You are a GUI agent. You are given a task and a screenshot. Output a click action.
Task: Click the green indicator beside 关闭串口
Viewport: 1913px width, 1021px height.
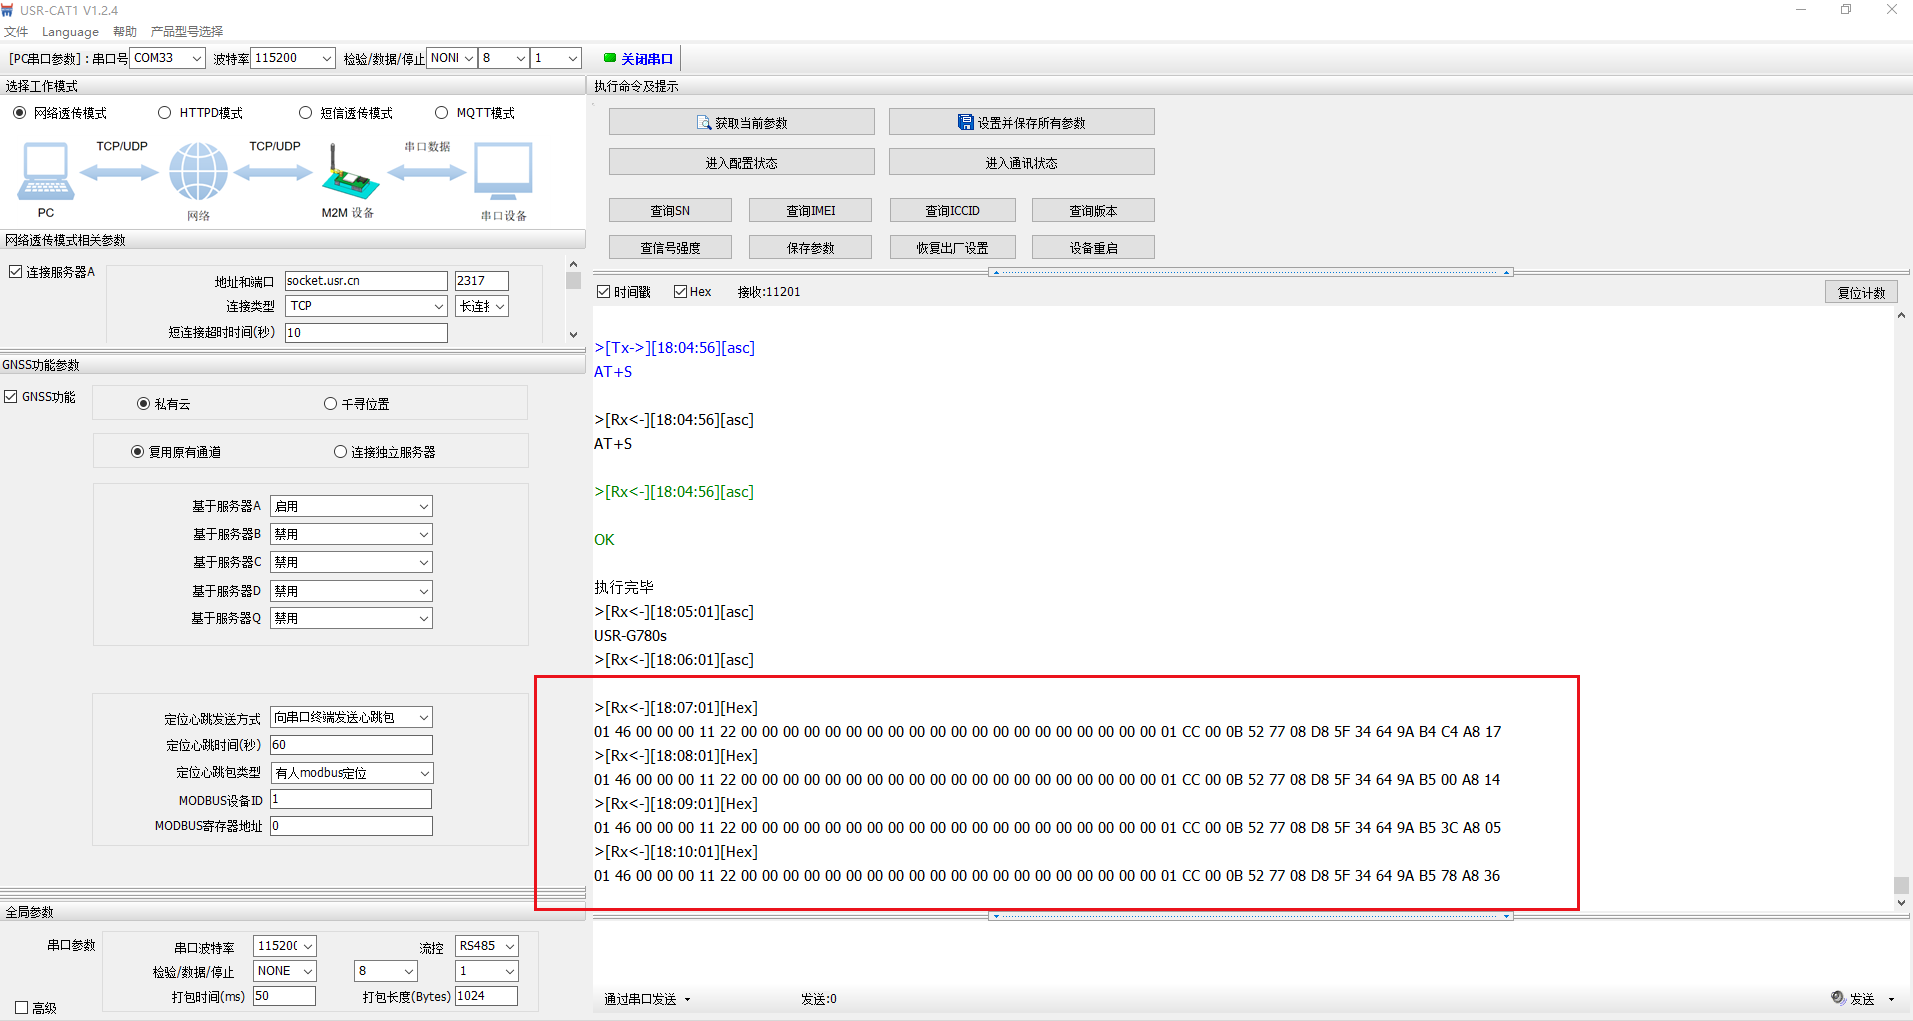tap(610, 58)
